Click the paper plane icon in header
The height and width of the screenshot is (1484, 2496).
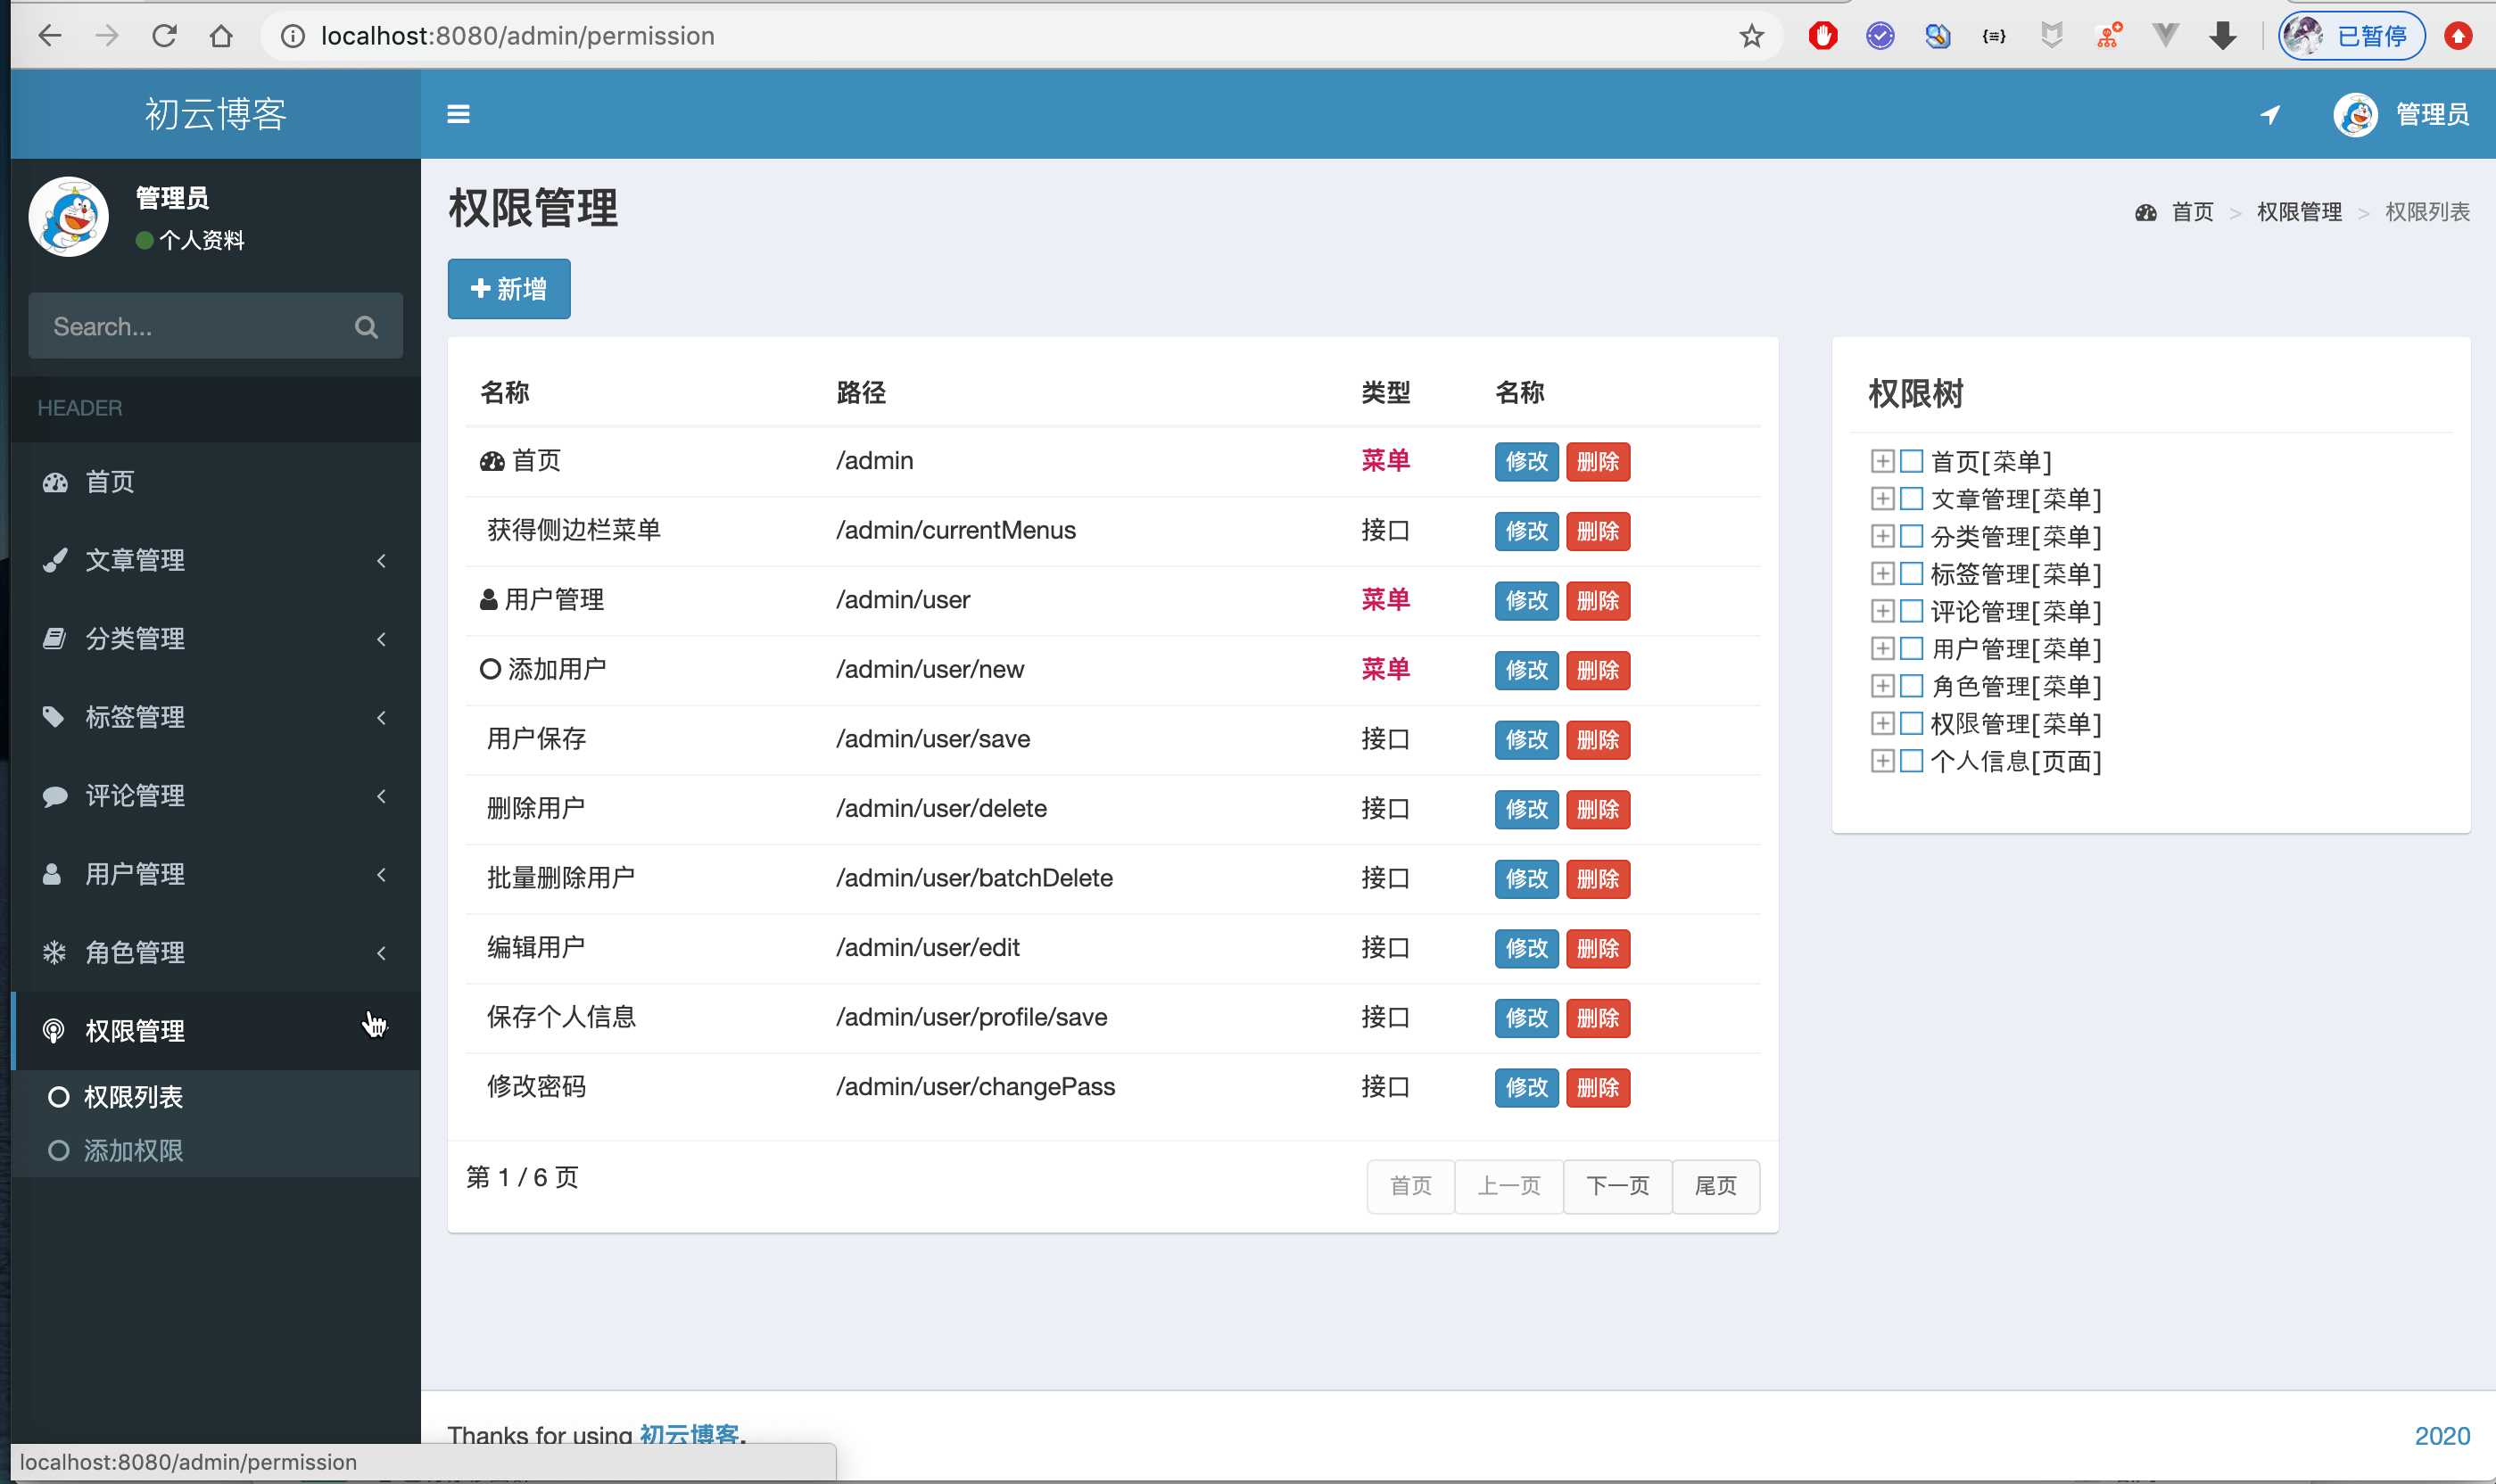pyautogui.click(x=2270, y=115)
